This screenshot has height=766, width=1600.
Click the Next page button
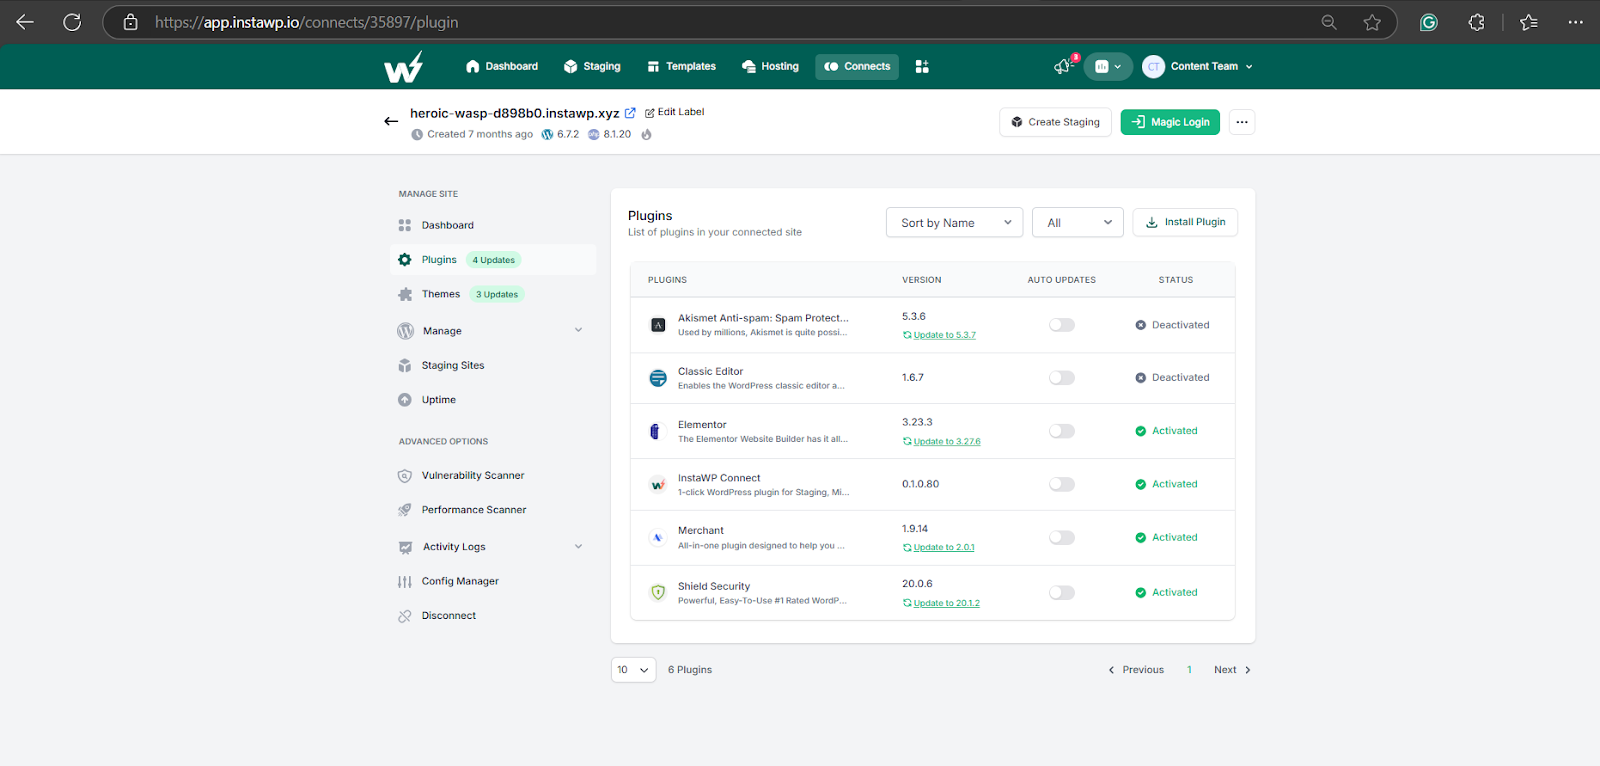point(1232,670)
